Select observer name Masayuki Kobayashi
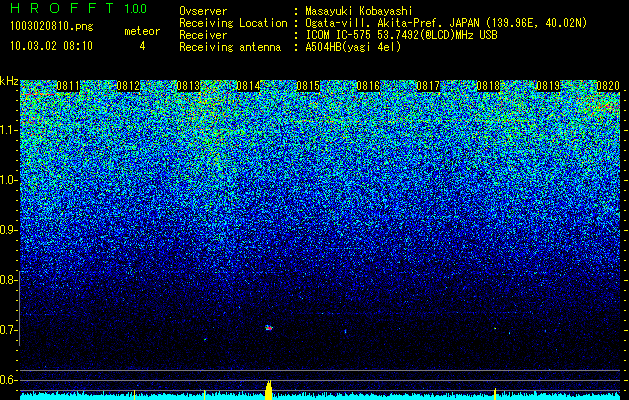Screen dimensions: 629x400 358,12
